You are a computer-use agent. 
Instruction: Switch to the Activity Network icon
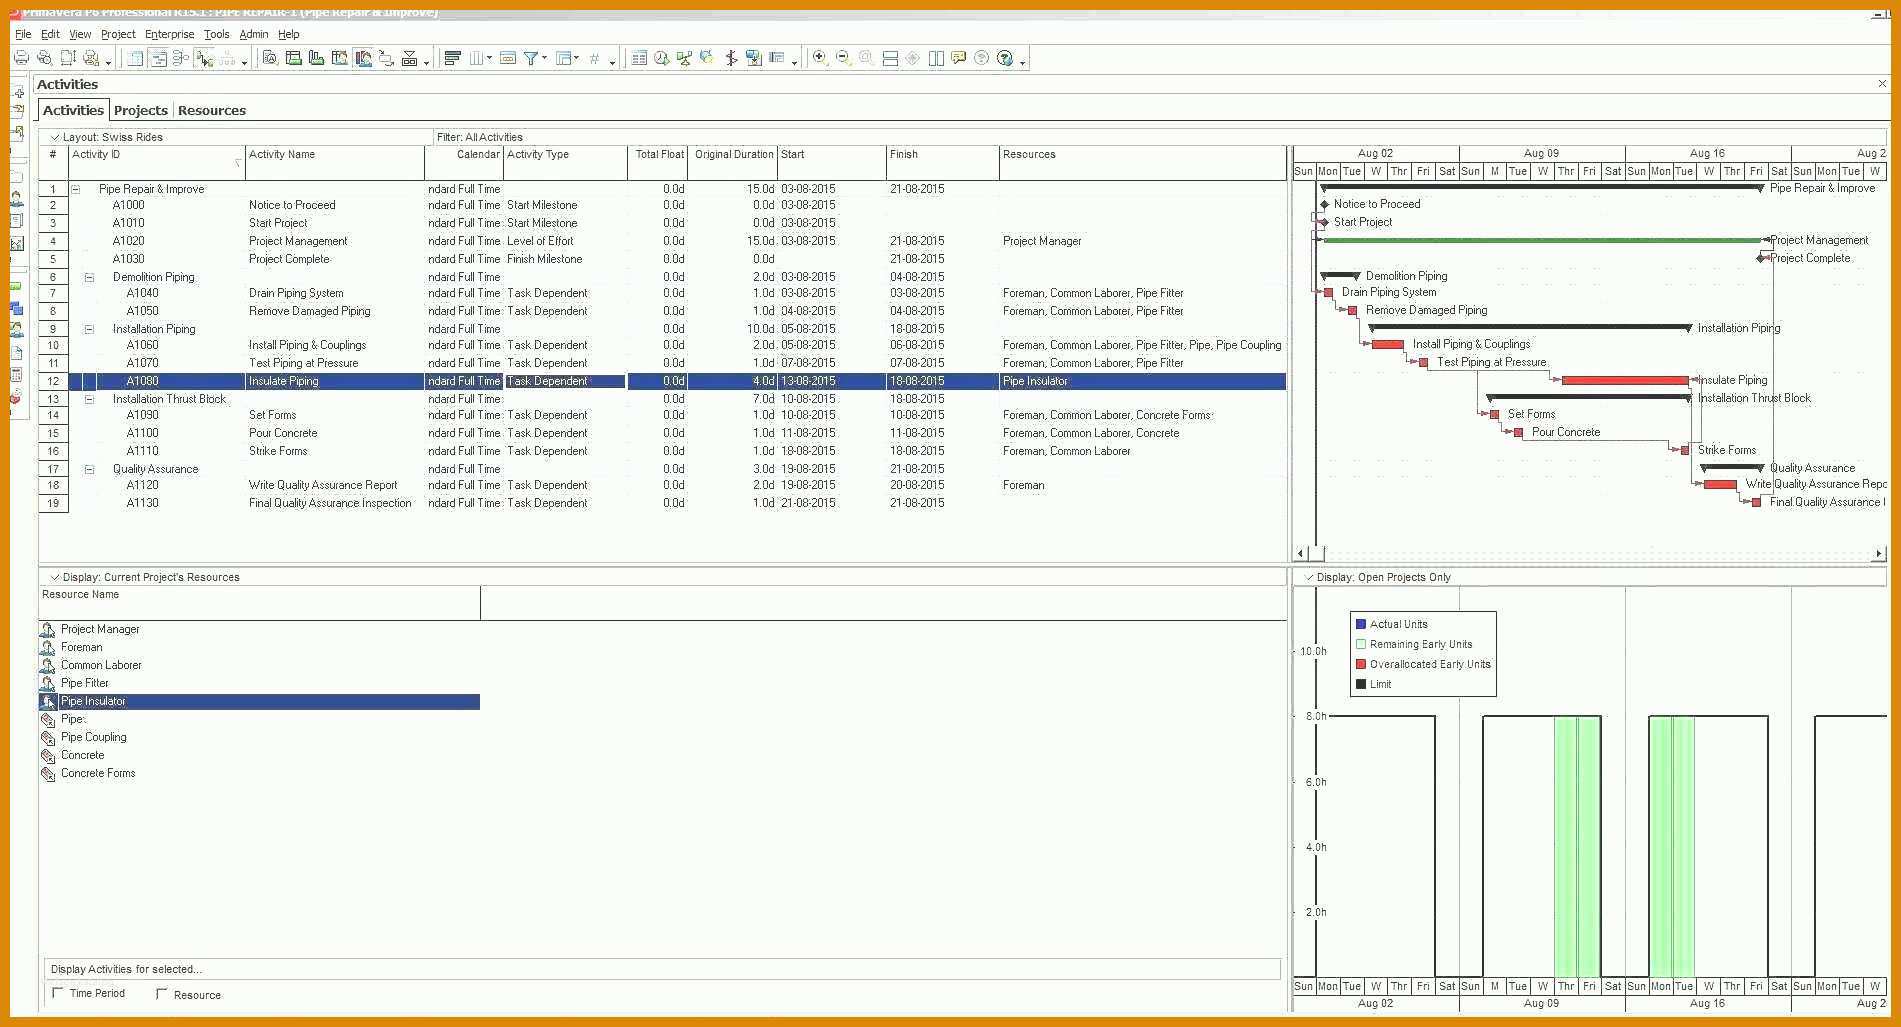(x=181, y=58)
